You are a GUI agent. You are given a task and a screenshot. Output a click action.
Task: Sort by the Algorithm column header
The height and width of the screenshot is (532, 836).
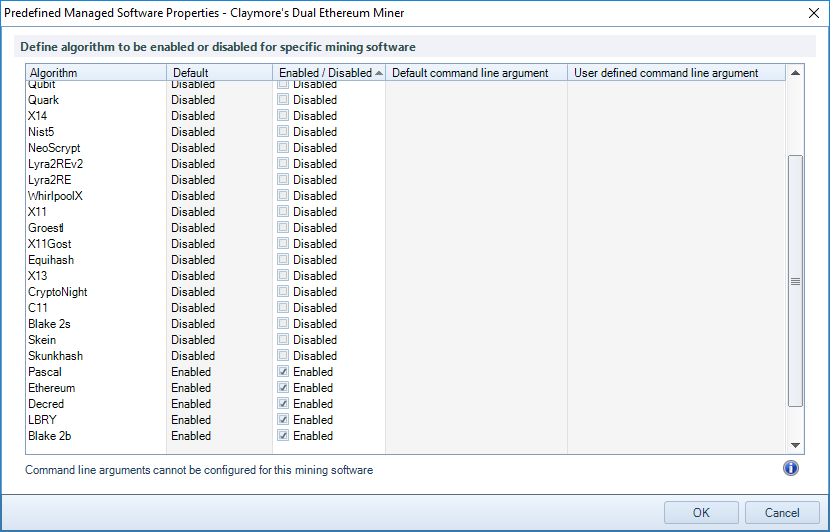(x=96, y=73)
